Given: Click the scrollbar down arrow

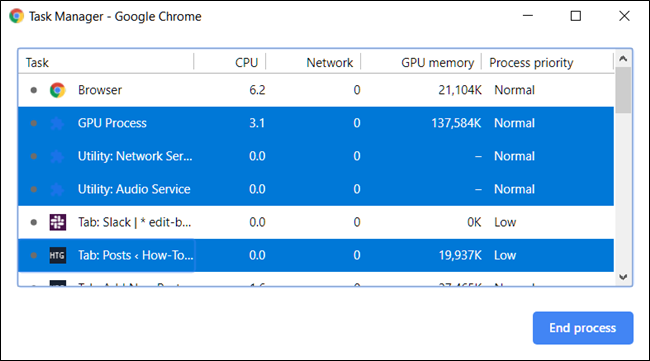Looking at the screenshot, I should coord(623,277).
